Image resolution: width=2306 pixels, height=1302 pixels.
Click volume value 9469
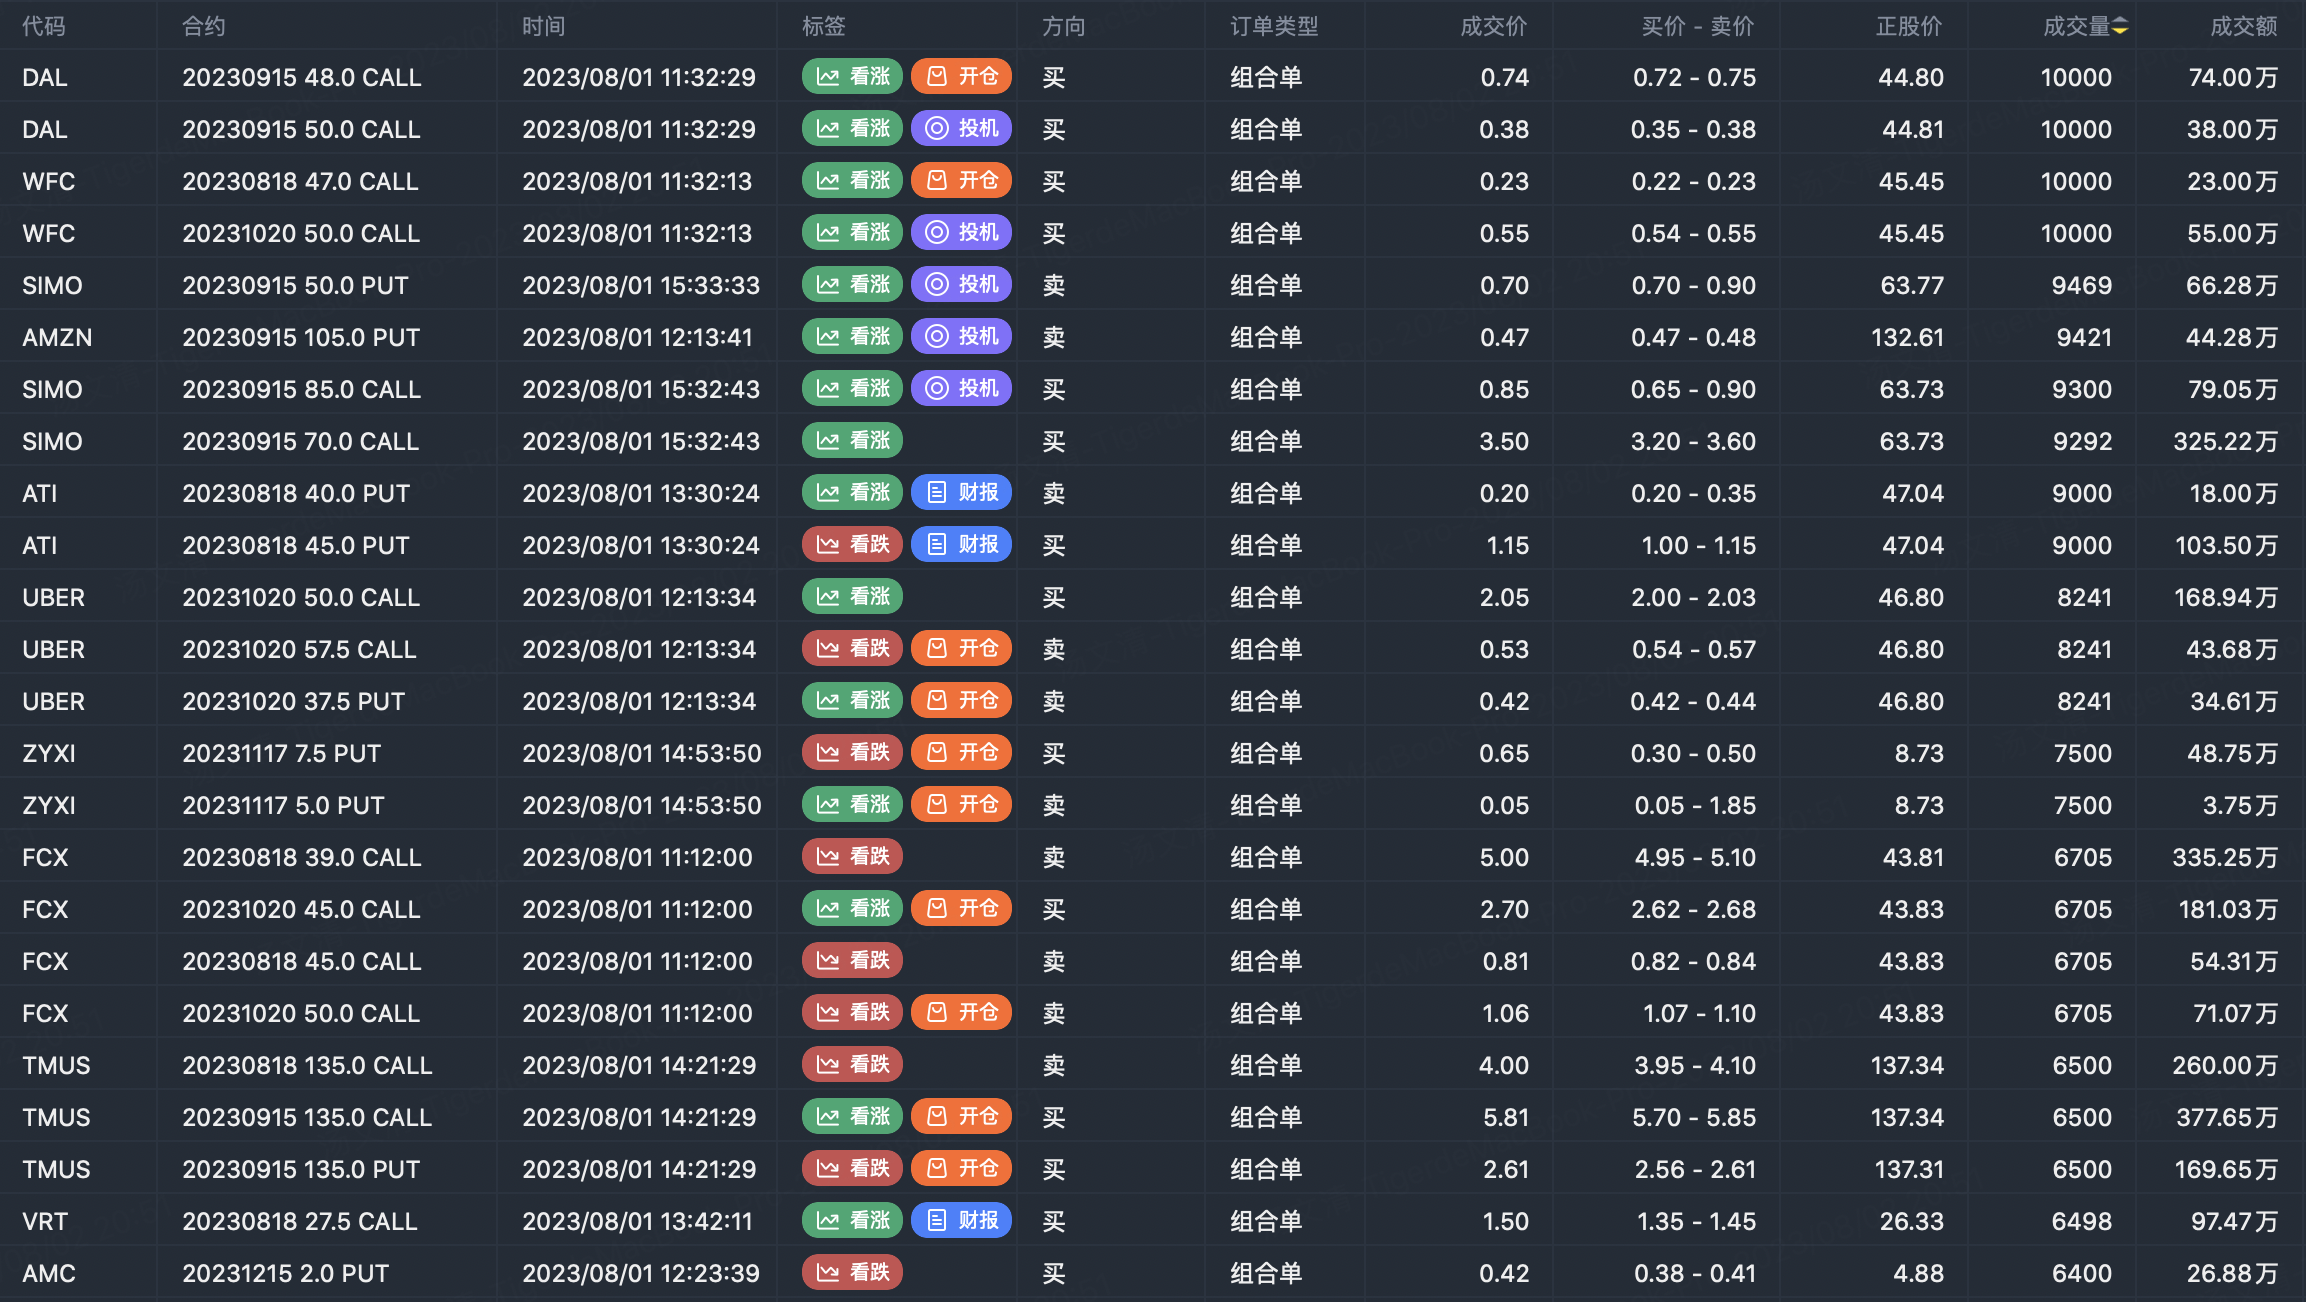coord(2082,285)
